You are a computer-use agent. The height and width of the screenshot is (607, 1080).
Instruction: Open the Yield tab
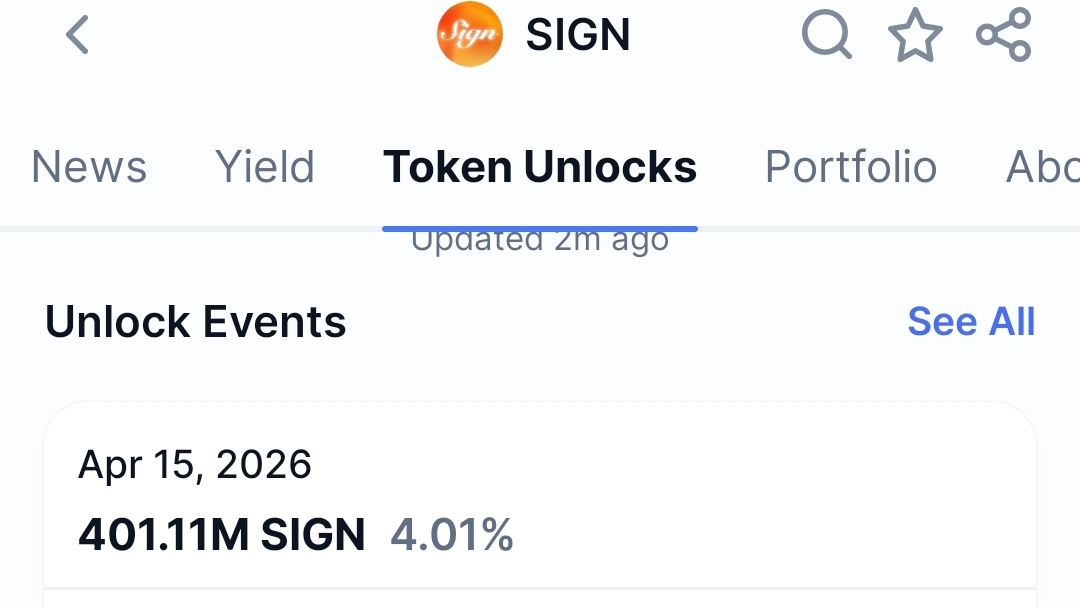click(265, 167)
